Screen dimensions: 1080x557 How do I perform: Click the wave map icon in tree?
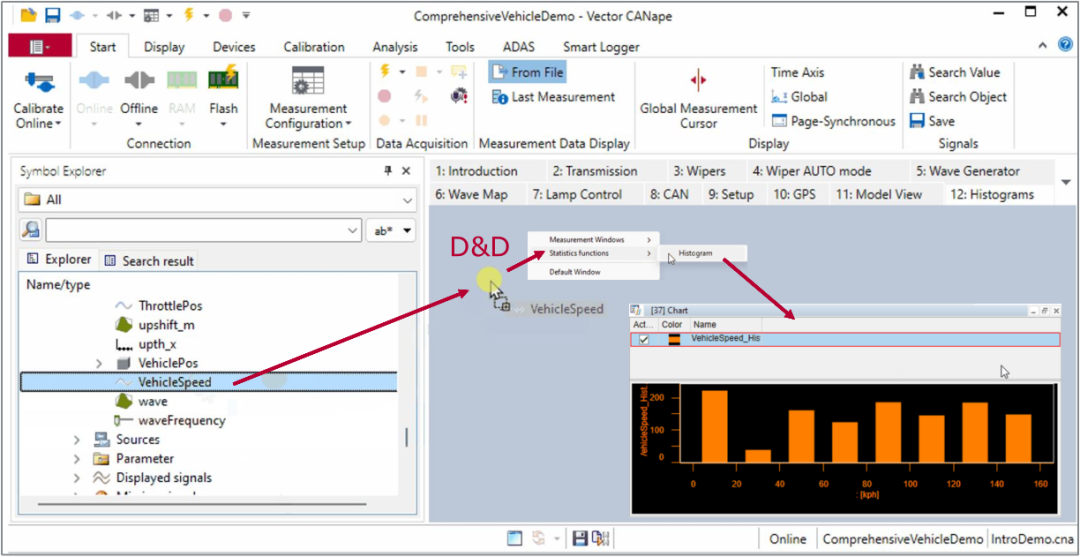(x=123, y=401)
